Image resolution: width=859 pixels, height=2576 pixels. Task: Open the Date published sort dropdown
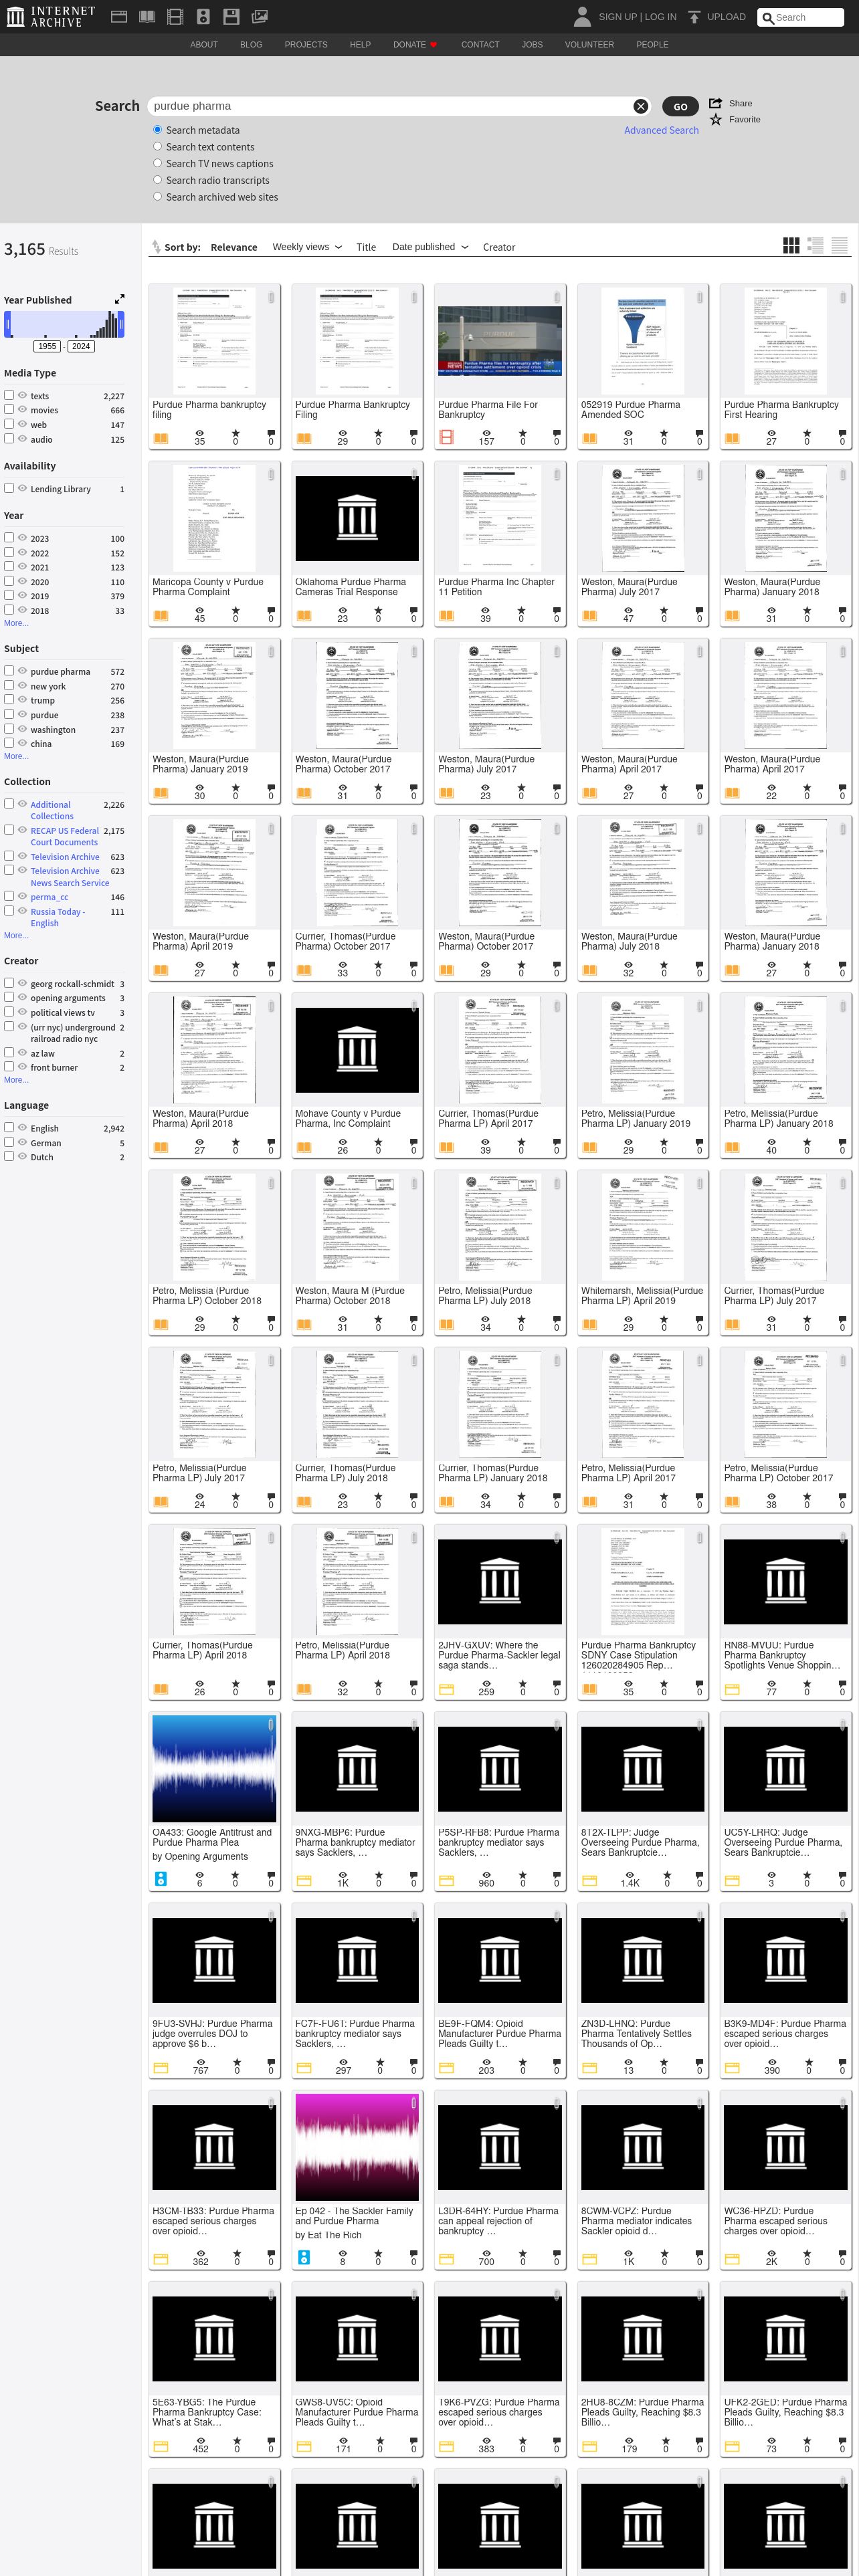[430, 247]
